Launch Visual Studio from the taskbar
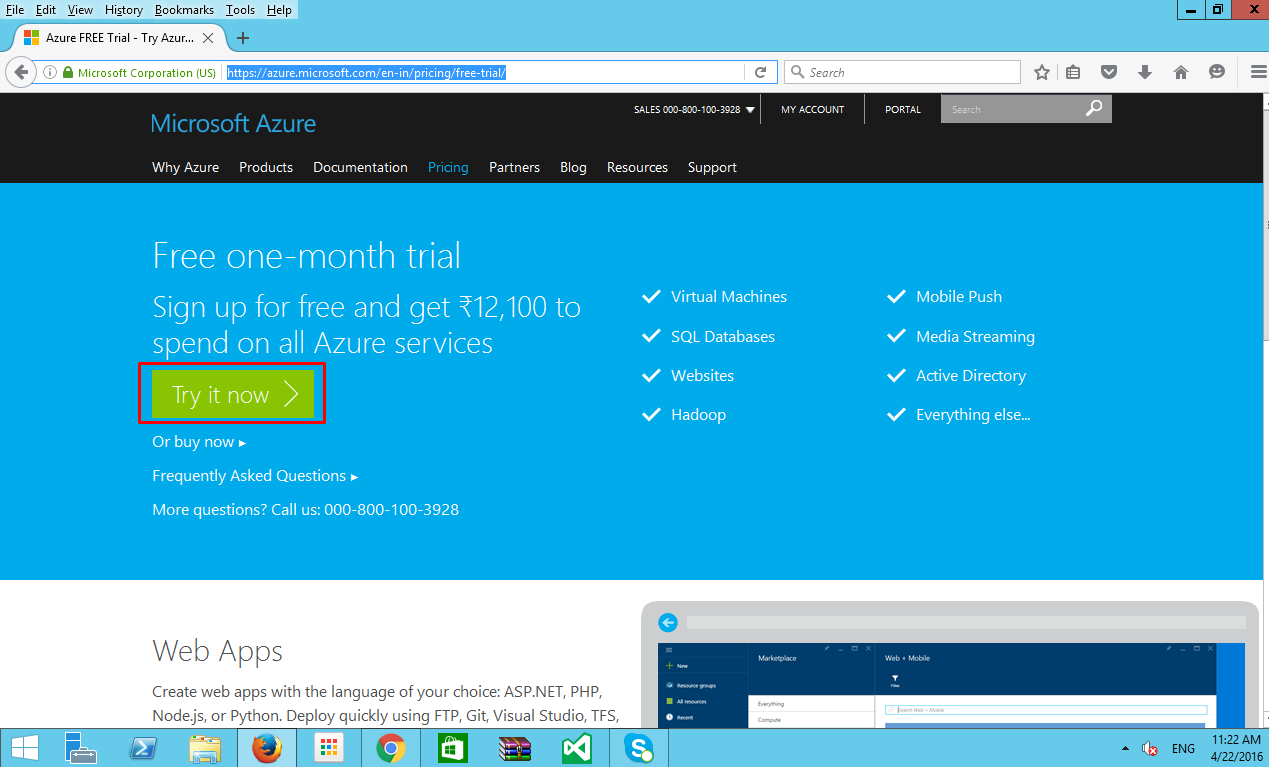This screenshot has height=767, width=1269. [576, 747]
